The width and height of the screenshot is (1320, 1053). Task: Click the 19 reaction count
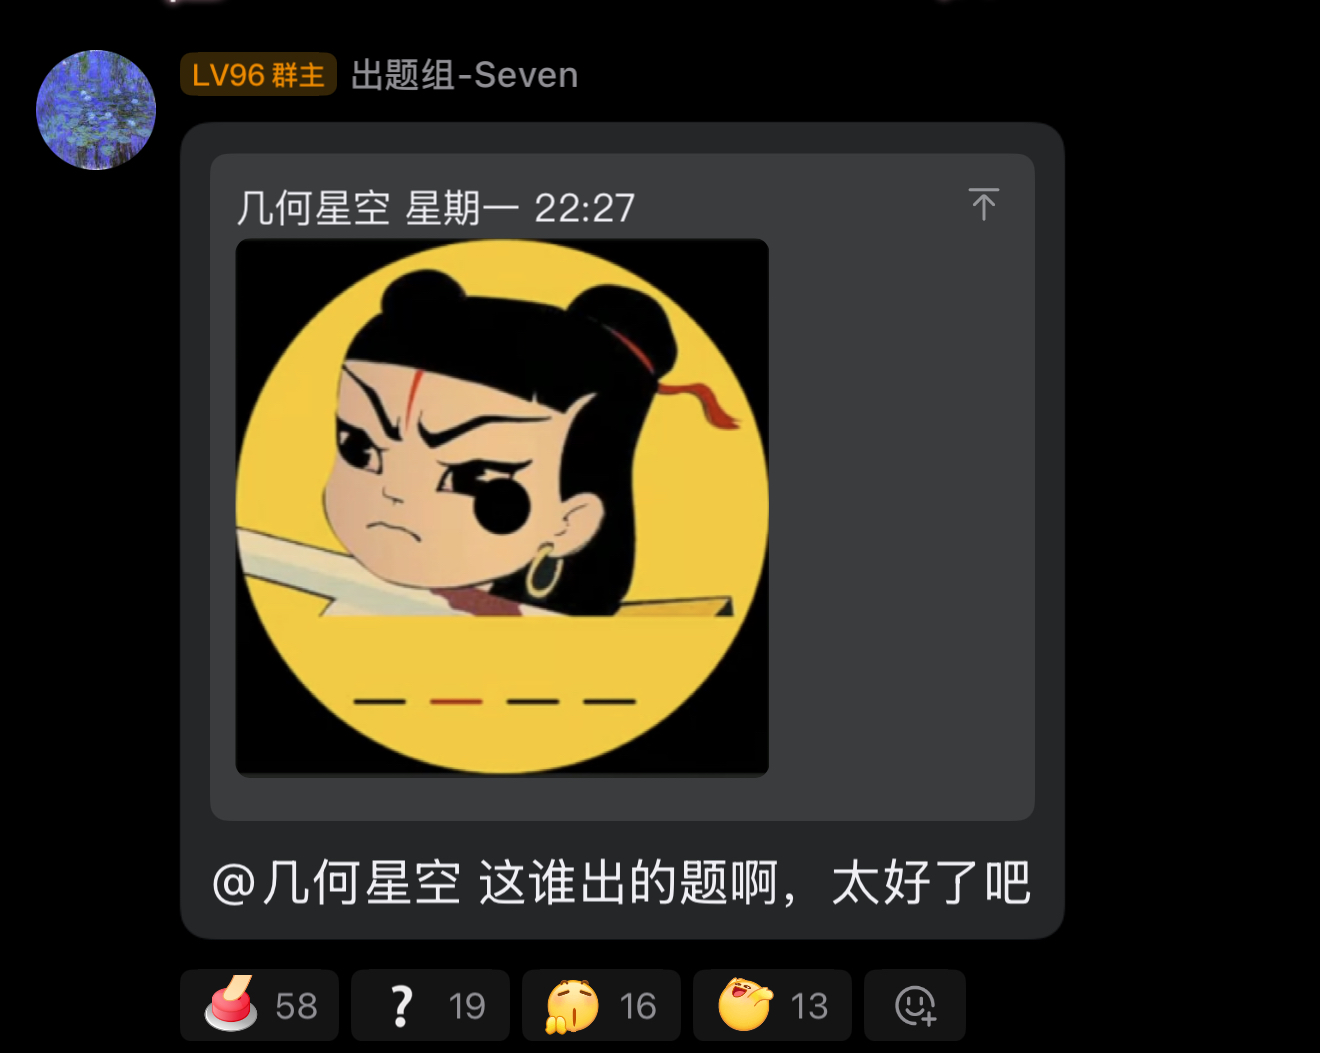tap(467, 1006)
